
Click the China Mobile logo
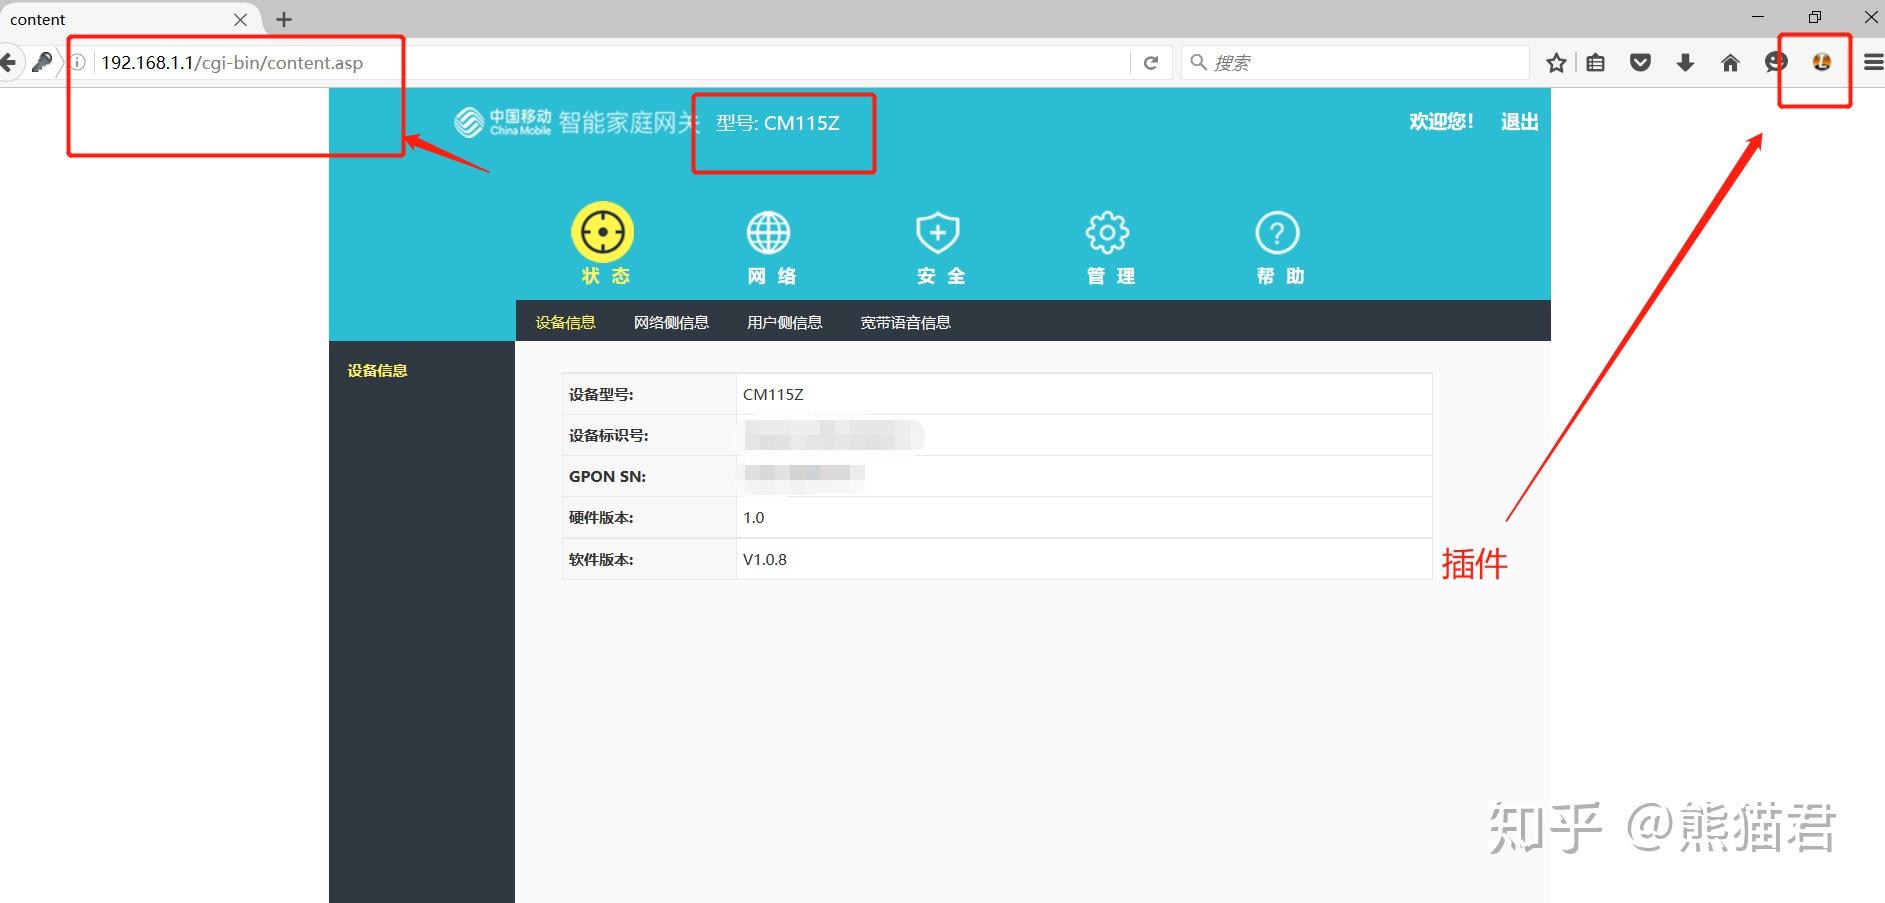click(503, 122)
